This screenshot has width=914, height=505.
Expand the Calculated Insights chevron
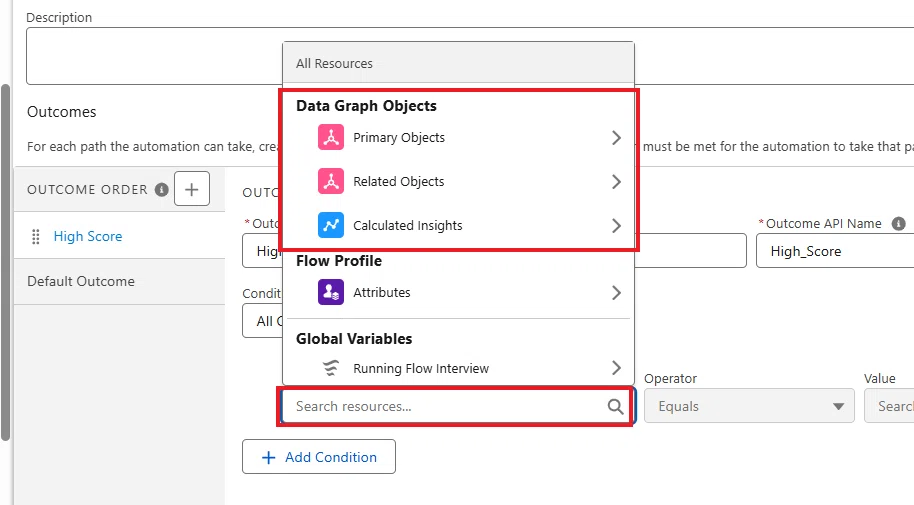click(616, 225)
